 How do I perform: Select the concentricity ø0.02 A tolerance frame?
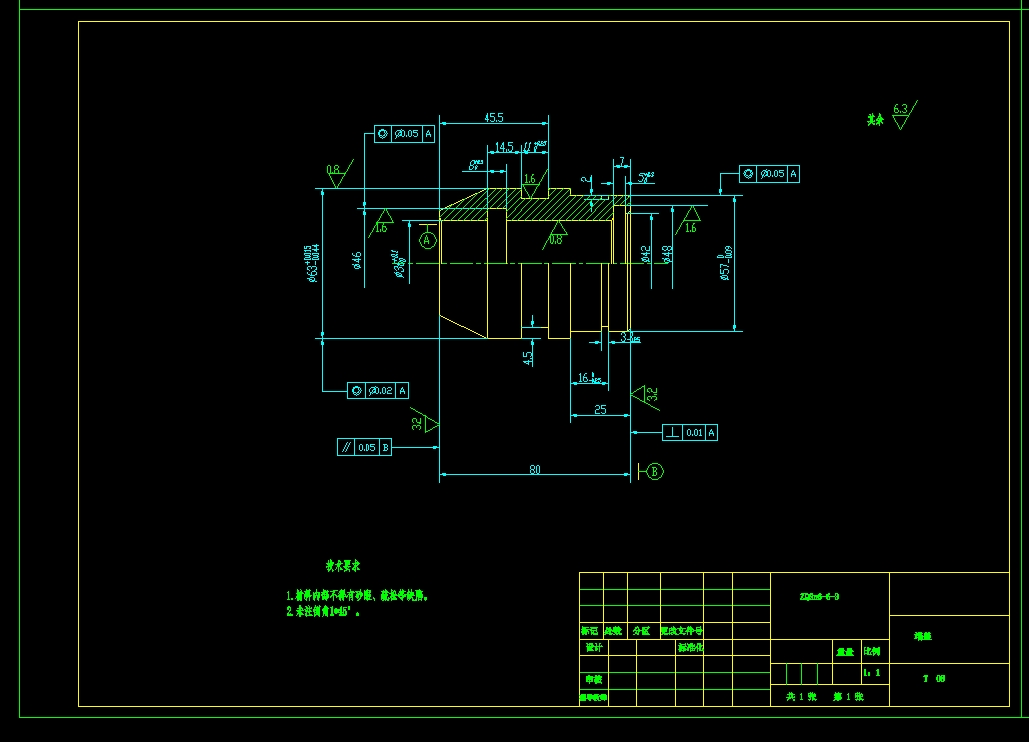(377, 390)
